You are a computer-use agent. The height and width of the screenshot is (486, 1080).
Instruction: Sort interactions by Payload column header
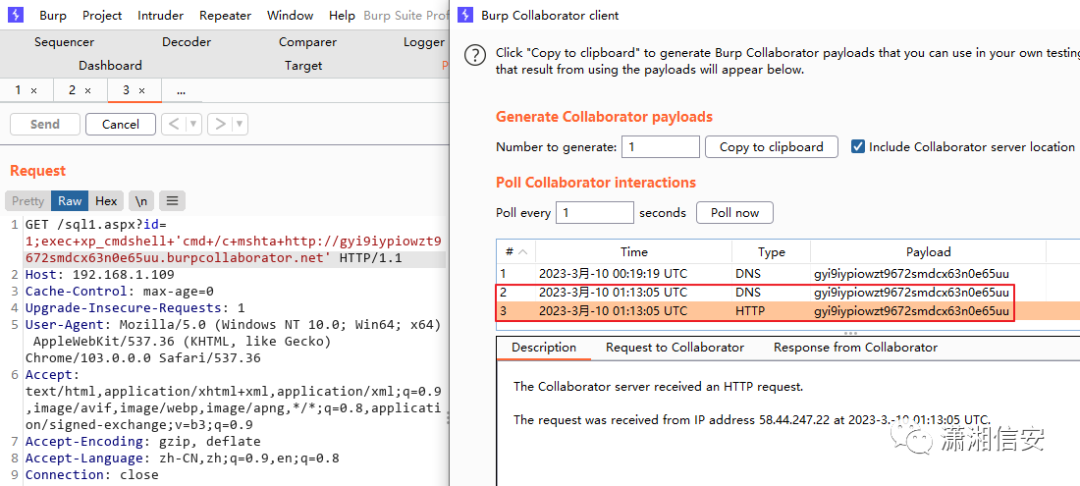pos(928,252)
